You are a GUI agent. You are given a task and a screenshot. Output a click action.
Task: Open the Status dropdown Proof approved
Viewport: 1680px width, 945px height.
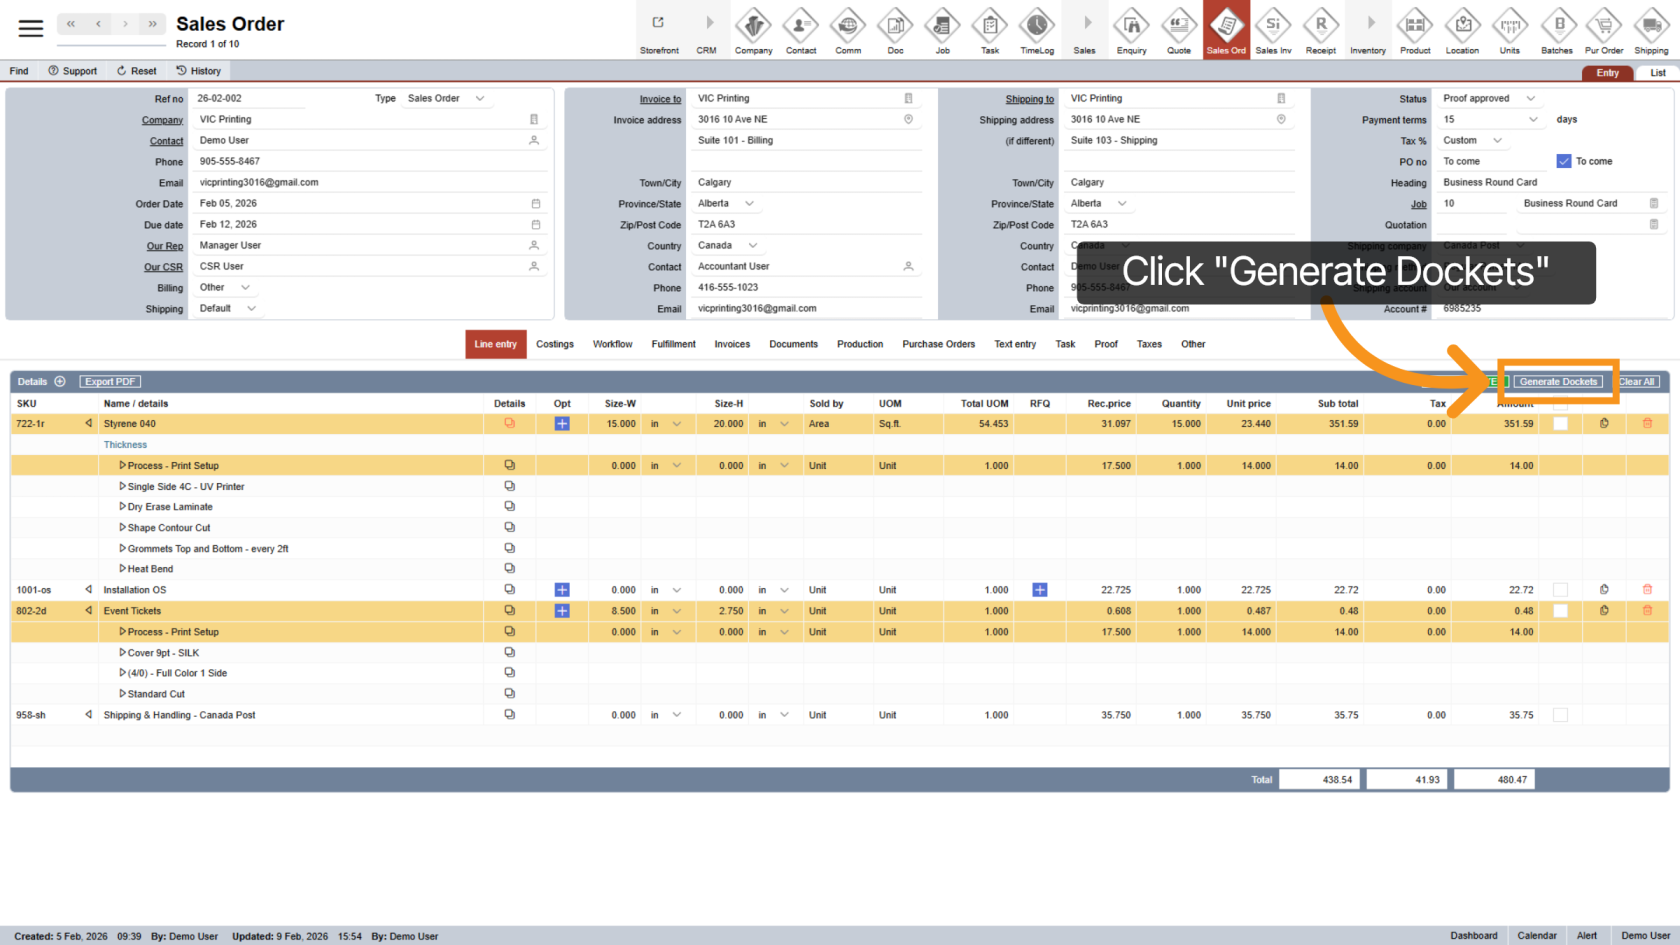pos(1488,98)
